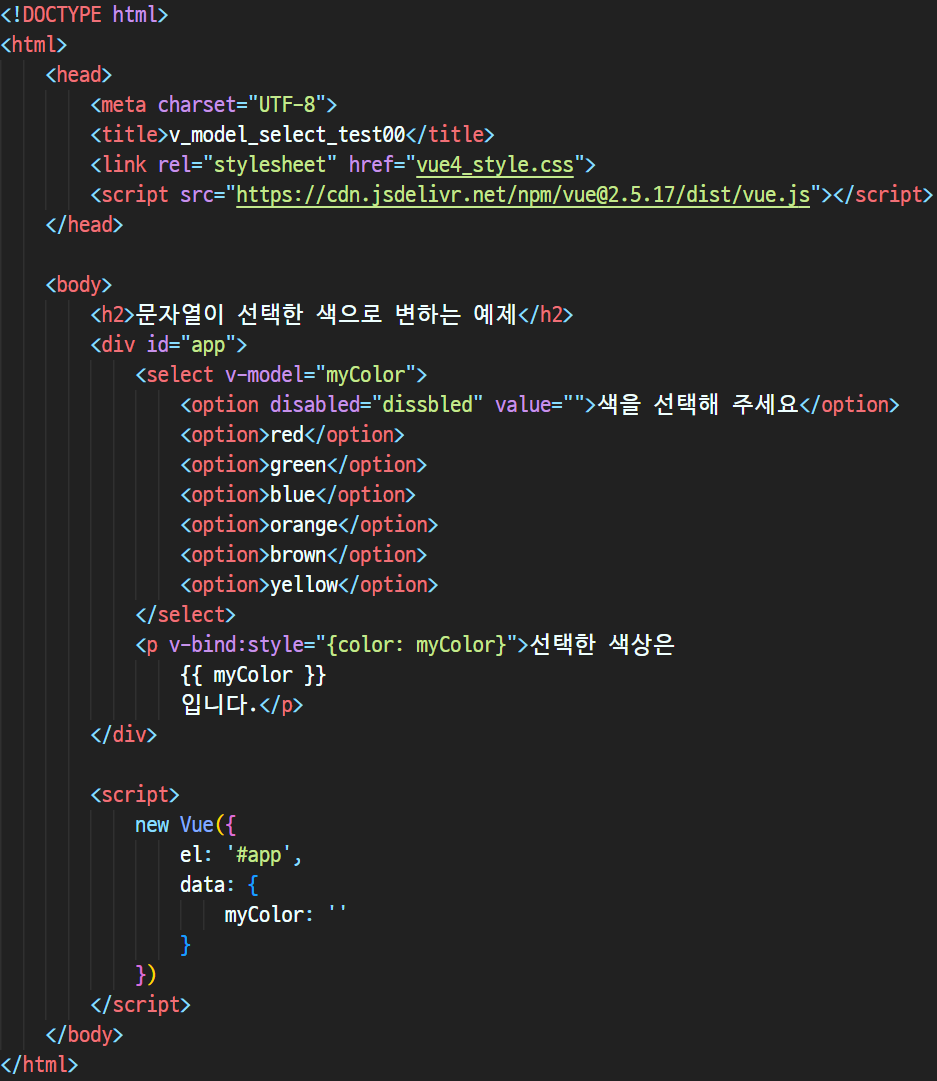Click the word blue in option

click(x=292, y=495)
